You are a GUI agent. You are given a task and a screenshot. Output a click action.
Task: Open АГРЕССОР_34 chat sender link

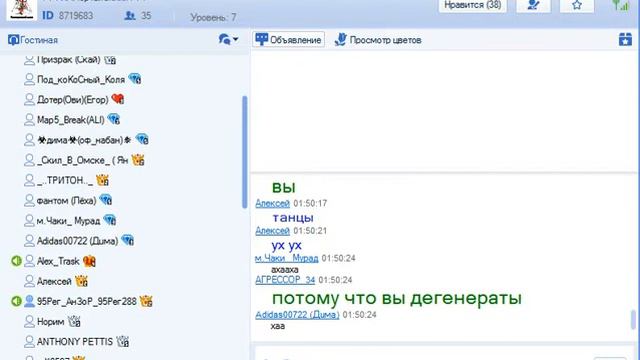click(285, 280)
